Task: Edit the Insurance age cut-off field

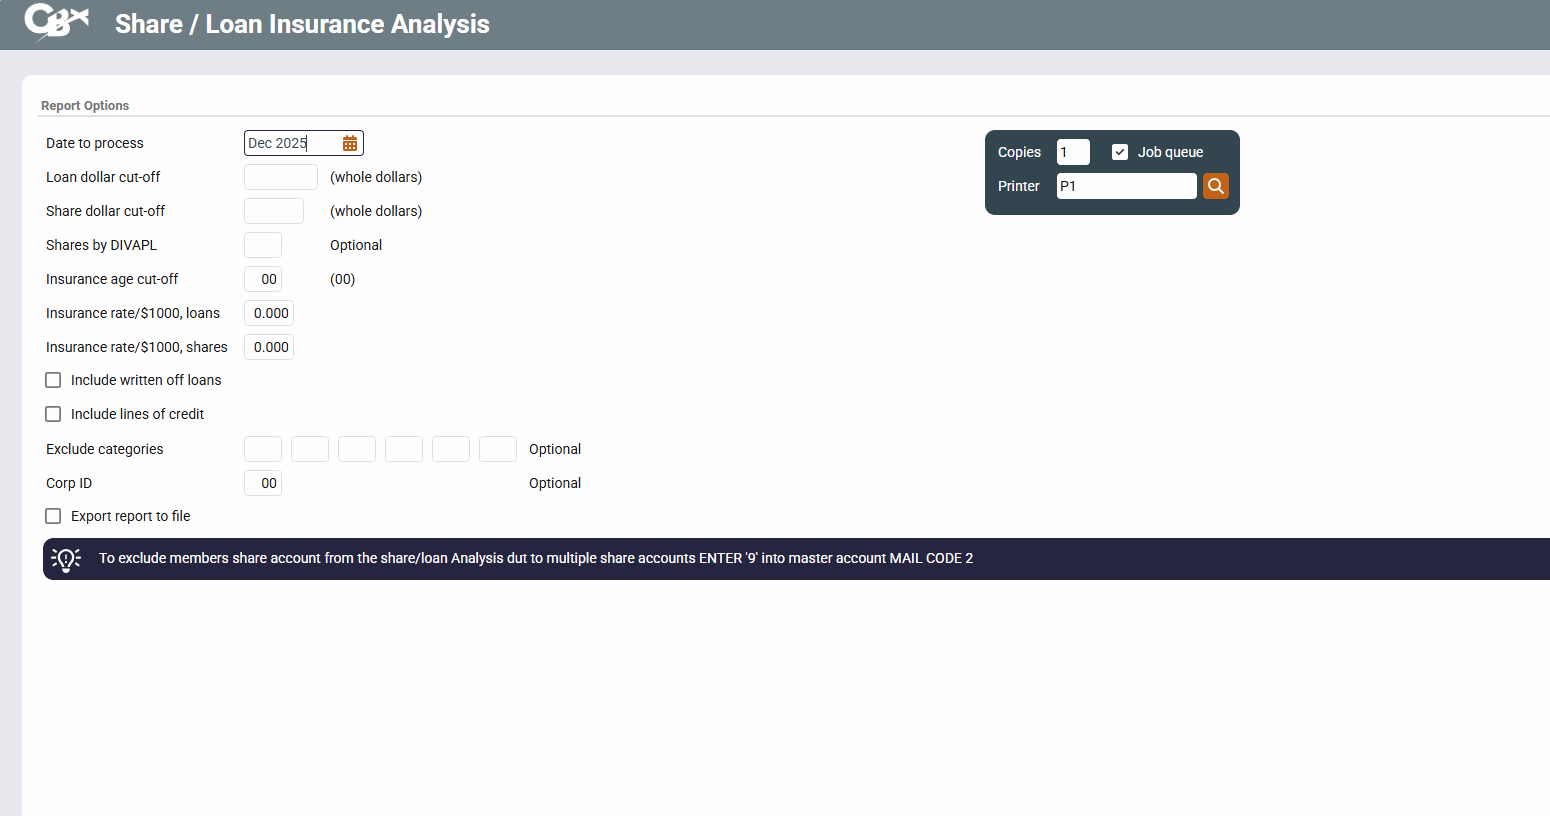Action: (263, 279)
